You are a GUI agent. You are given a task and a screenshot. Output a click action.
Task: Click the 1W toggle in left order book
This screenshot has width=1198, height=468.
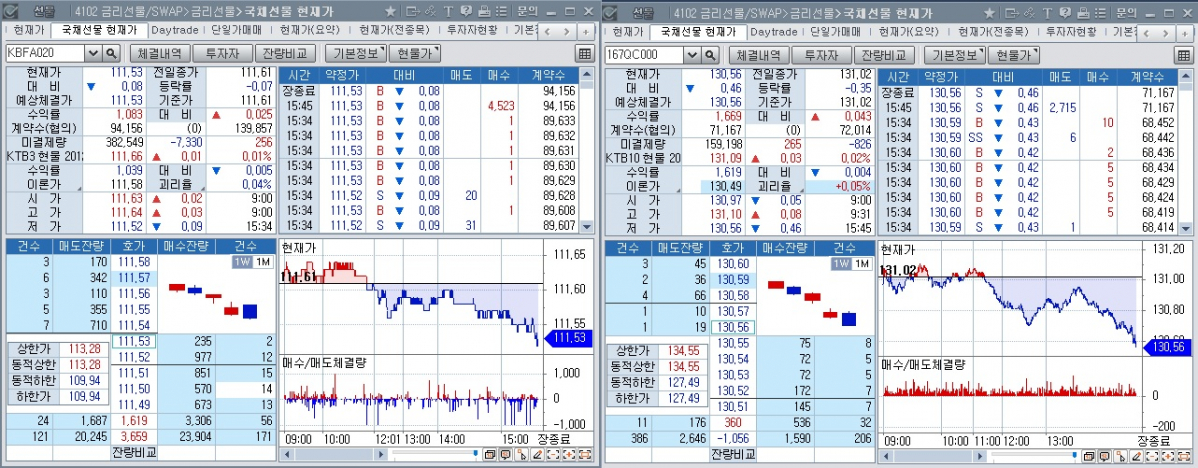click(242, 262)
